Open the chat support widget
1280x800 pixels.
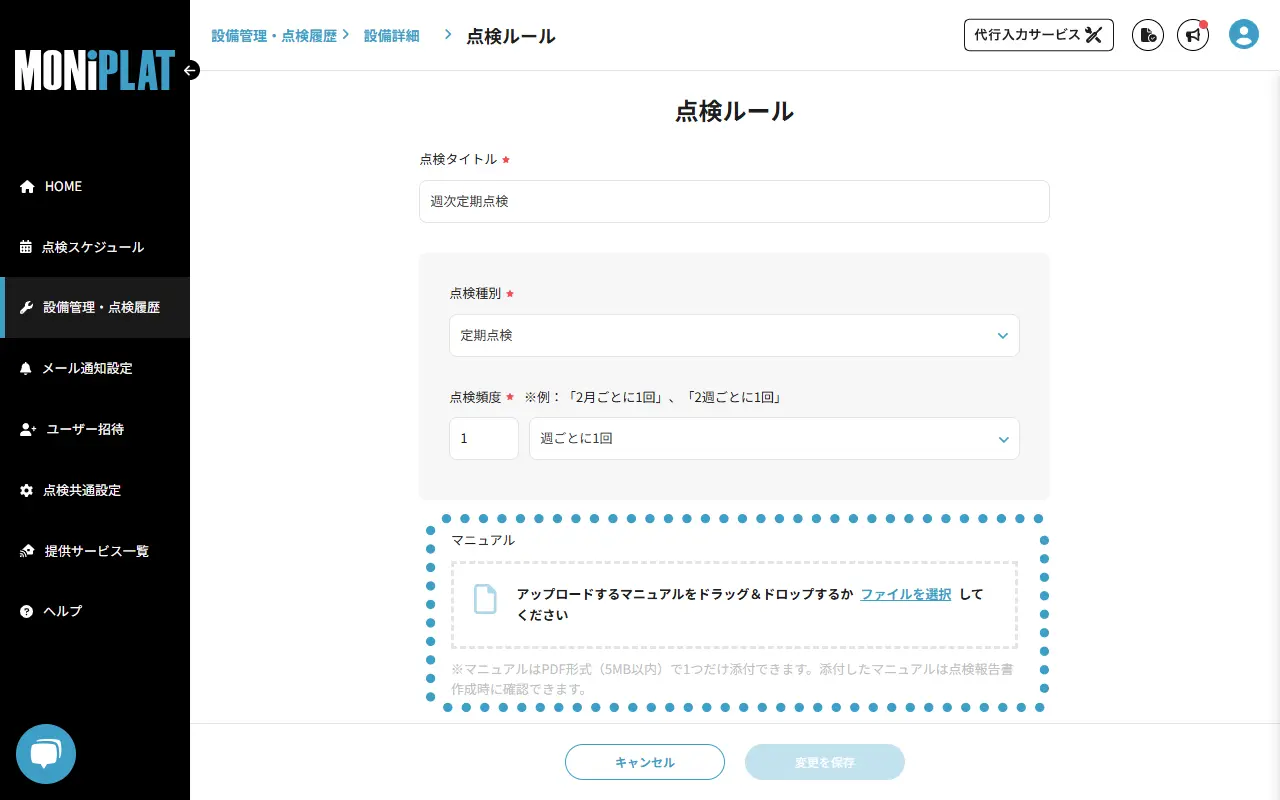(x=46, y=754)
